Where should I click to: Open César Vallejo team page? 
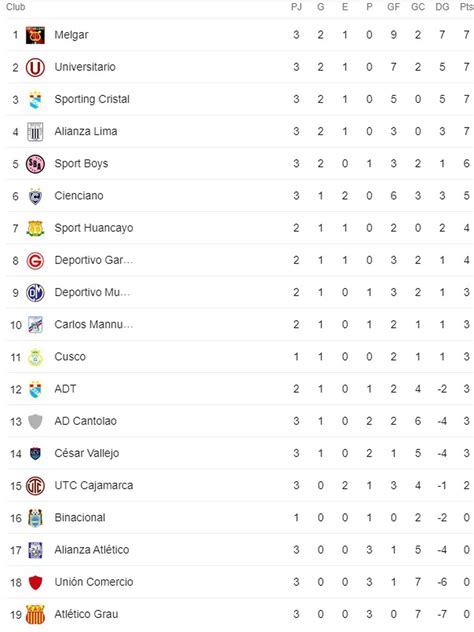(x=87, y=453)
